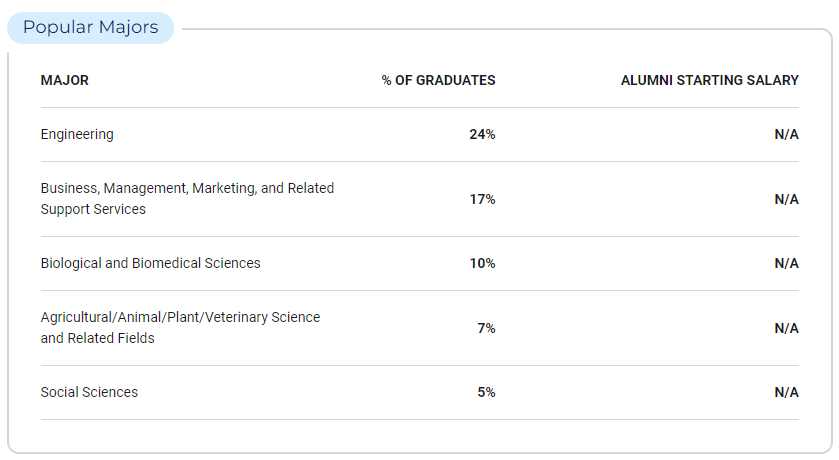Image resolution: width=839 pixels, height=460 pixels.
Task: Click the 5% value for Social Sciences
Action: [x=486, y=392]
